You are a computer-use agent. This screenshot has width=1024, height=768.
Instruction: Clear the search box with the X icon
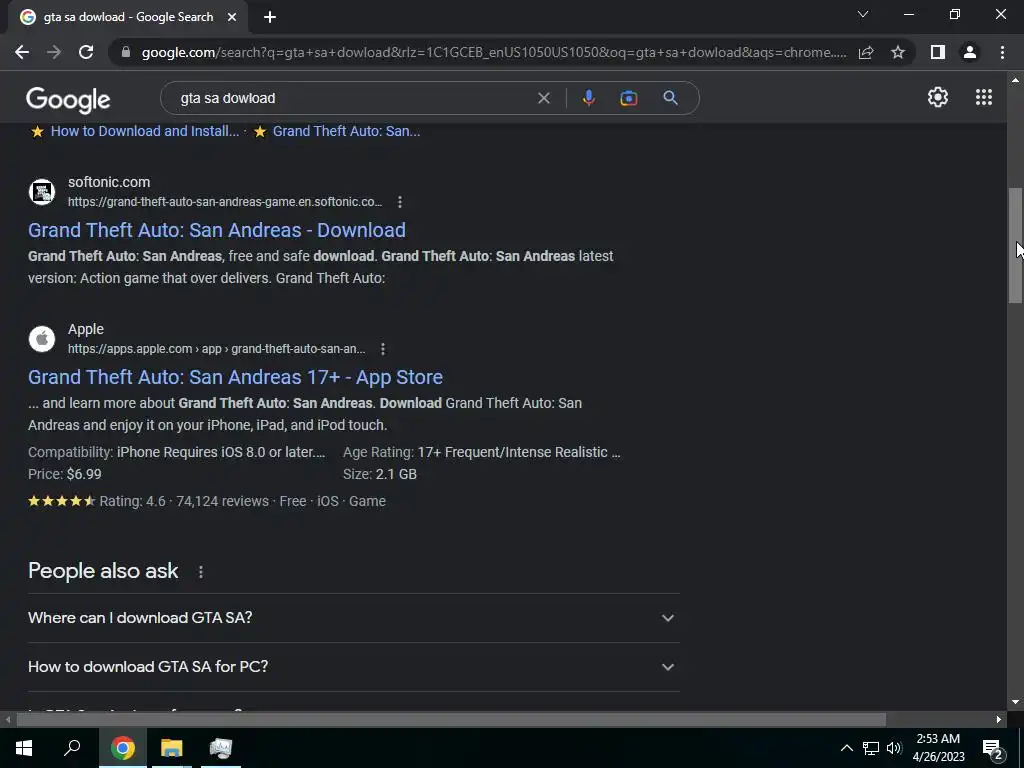pos(543,98)
